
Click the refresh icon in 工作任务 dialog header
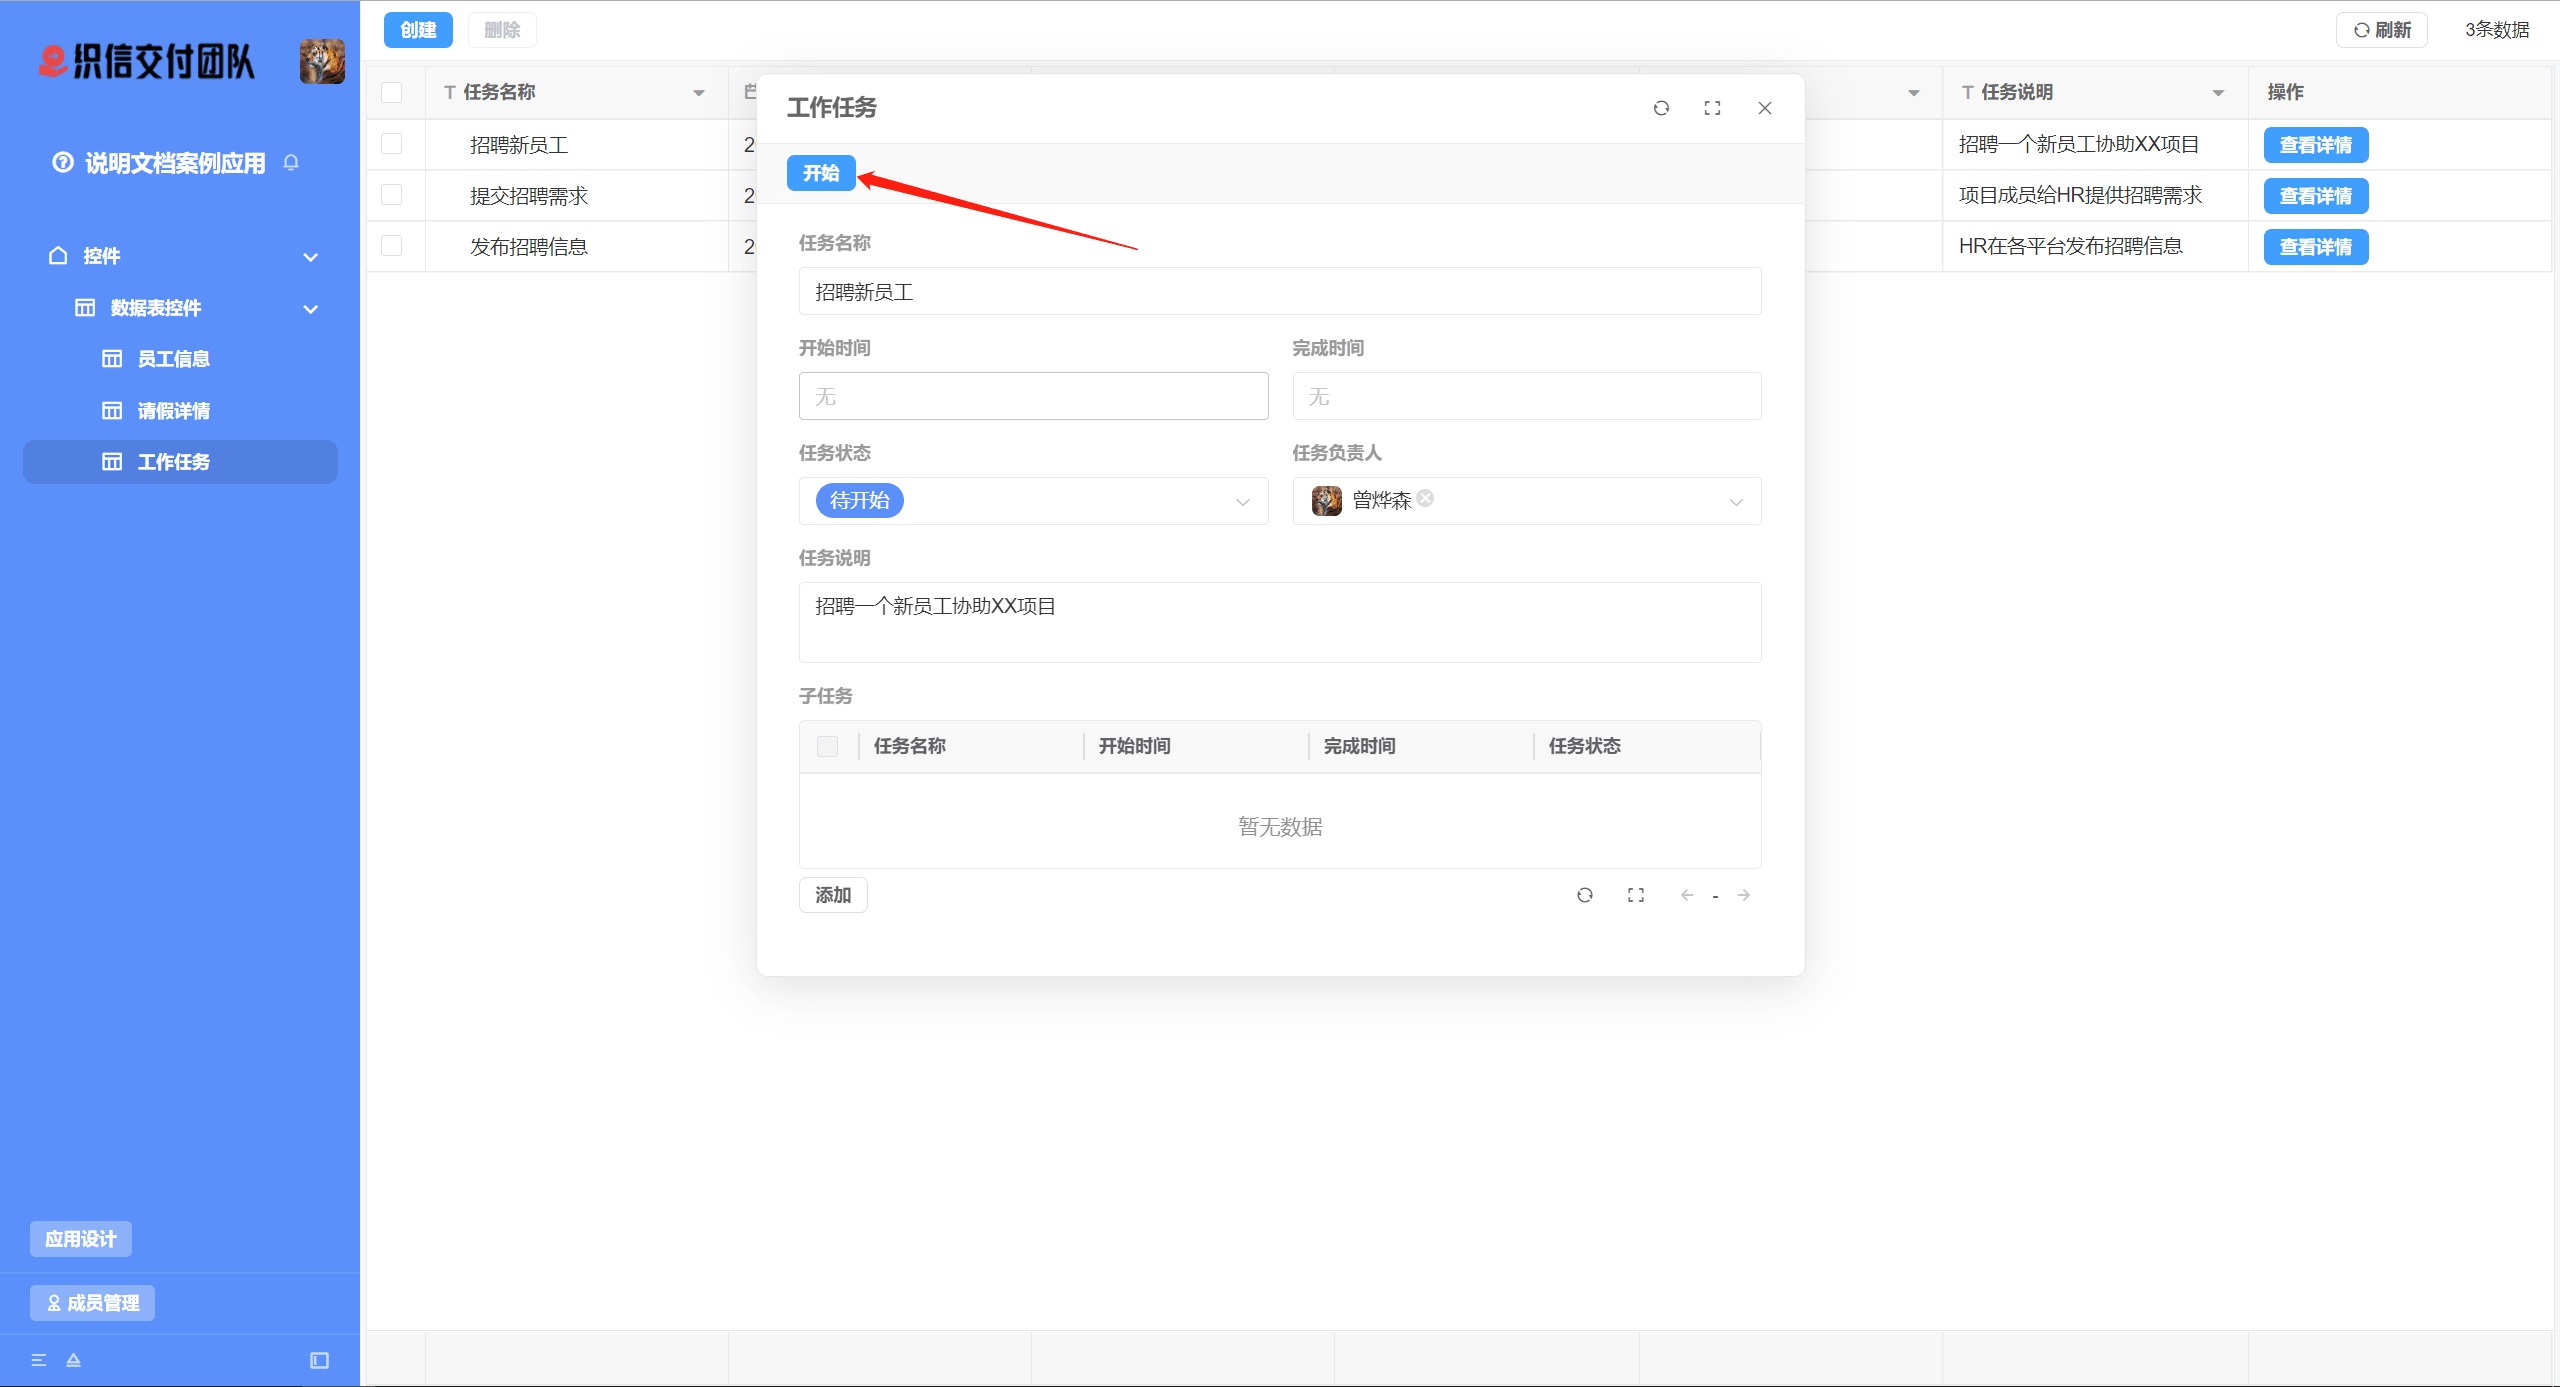(x=1661, y=108)
